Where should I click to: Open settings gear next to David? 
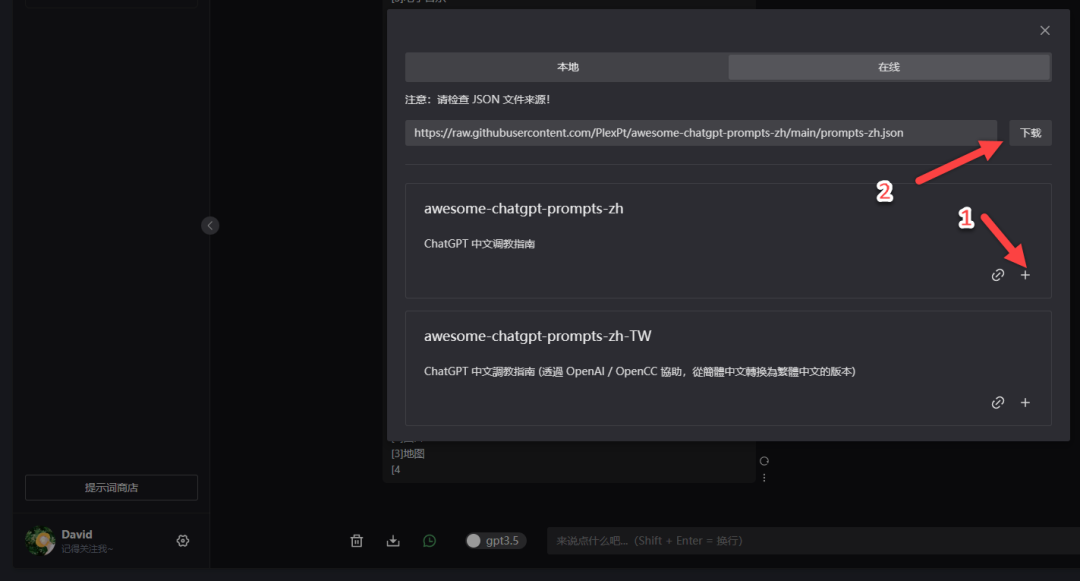183,540
